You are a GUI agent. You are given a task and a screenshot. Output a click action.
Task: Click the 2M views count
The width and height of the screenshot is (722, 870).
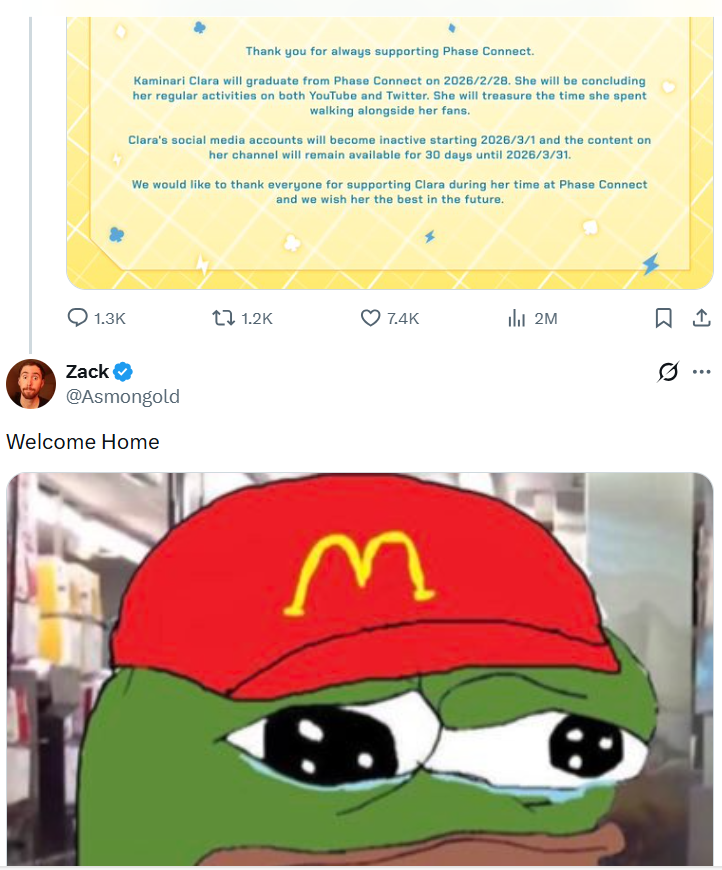546,318
